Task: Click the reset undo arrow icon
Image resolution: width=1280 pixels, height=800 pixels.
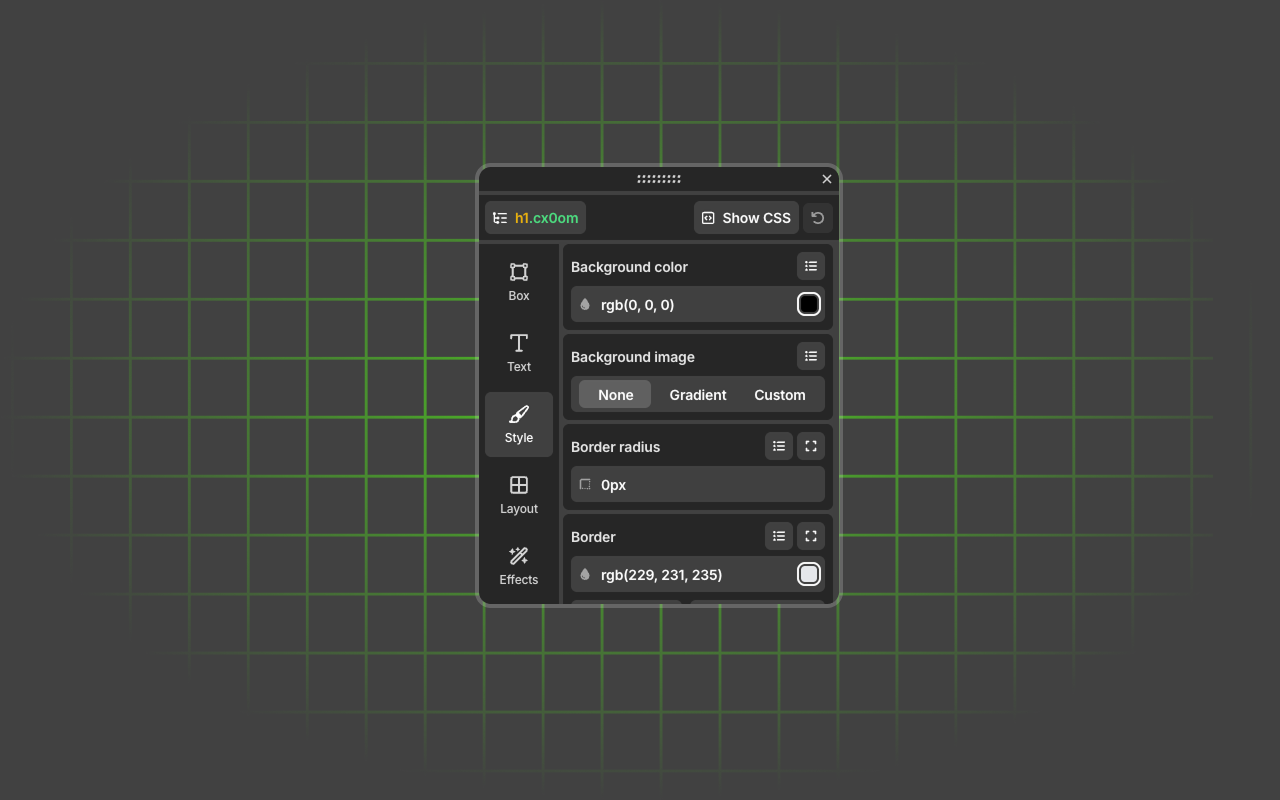Action: point(818,218)
